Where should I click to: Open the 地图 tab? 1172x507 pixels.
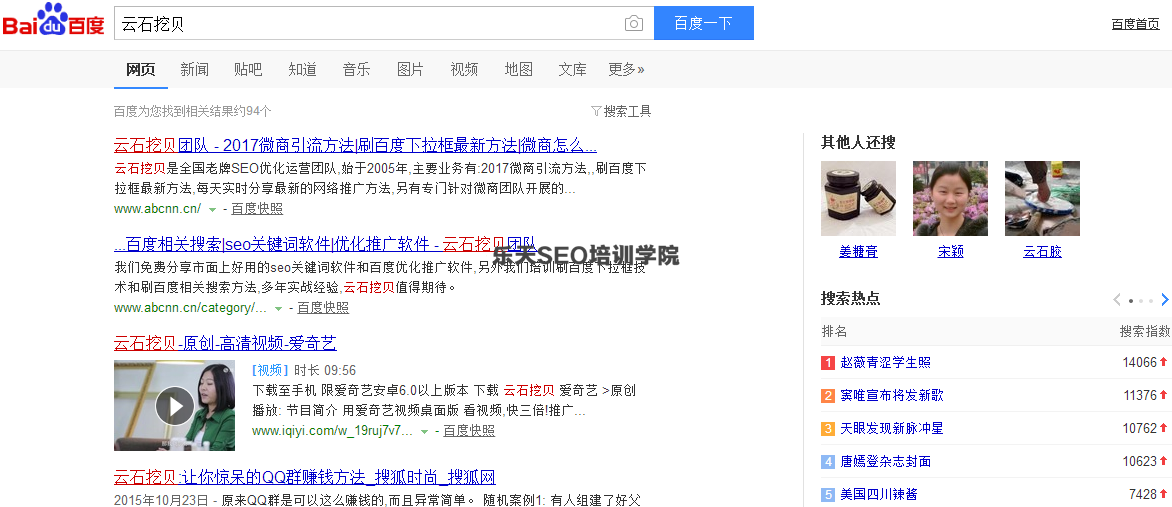(518, 70)
